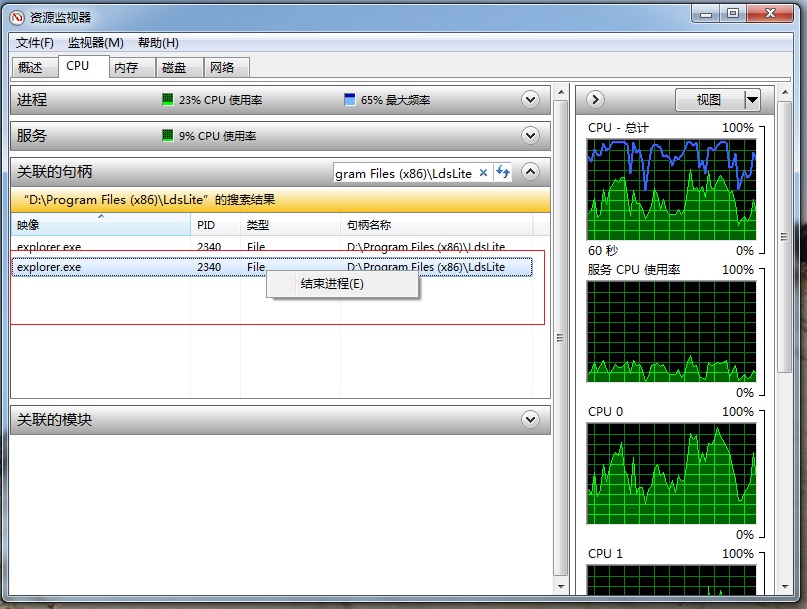Click the CPU - 总计 graph
807x609 pixels.
[x=671, y=189]
